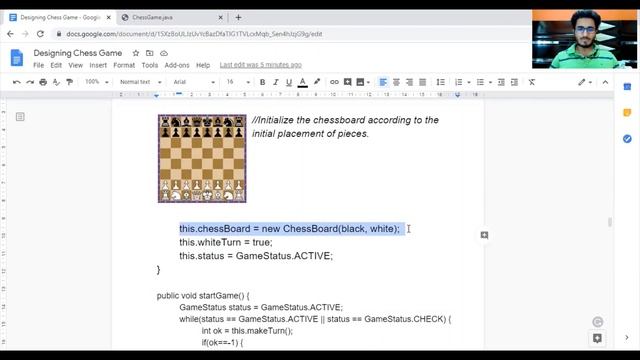
Task: Reload the current page
Action: tap(40, 34)
